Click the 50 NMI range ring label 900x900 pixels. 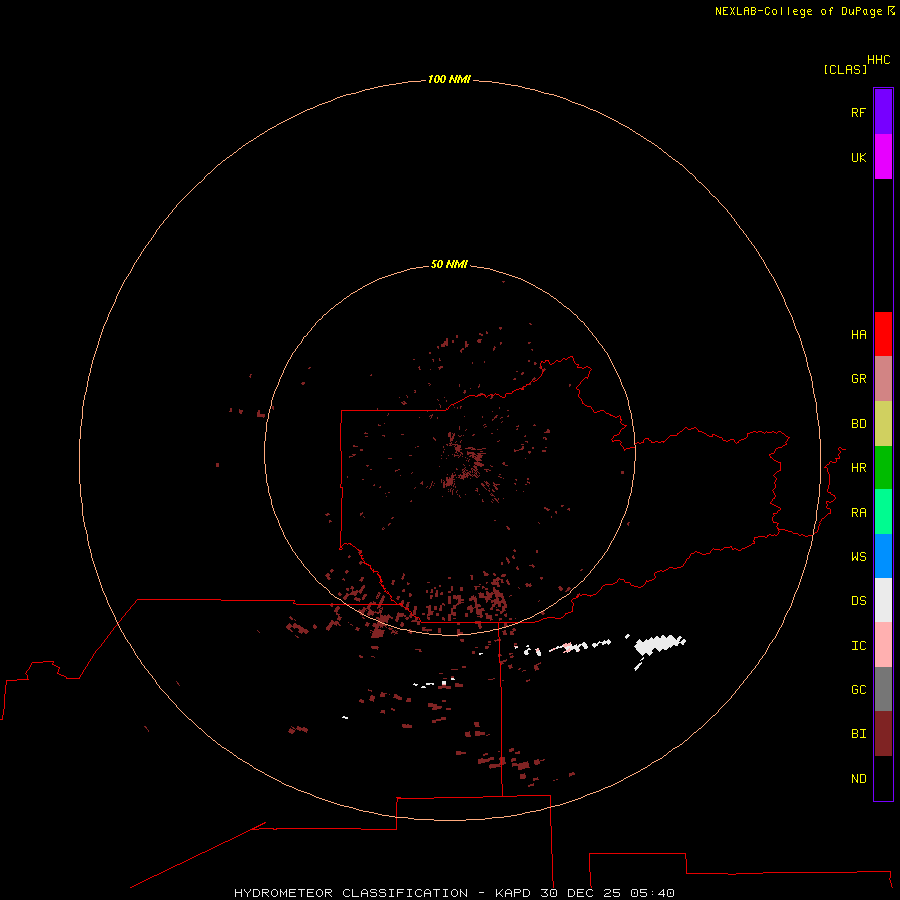[x=449, y=264]
